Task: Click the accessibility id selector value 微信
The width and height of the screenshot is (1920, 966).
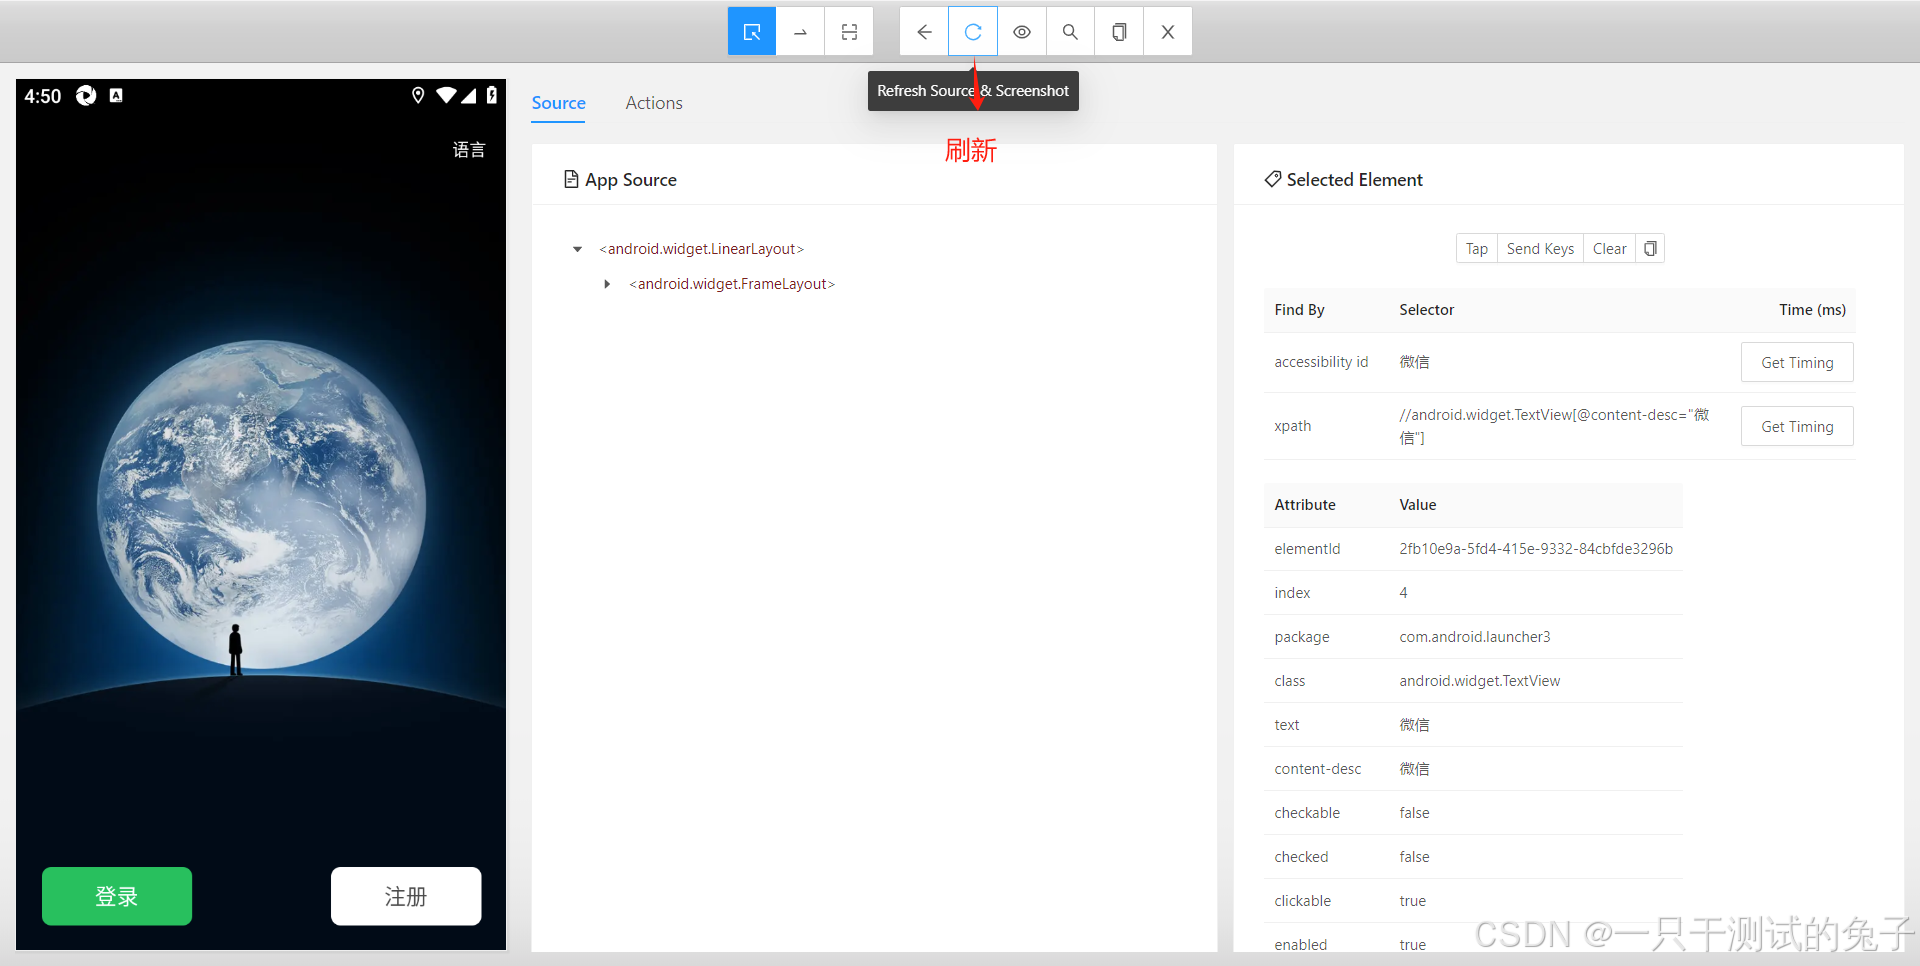Action: (x=1414, y=362)
